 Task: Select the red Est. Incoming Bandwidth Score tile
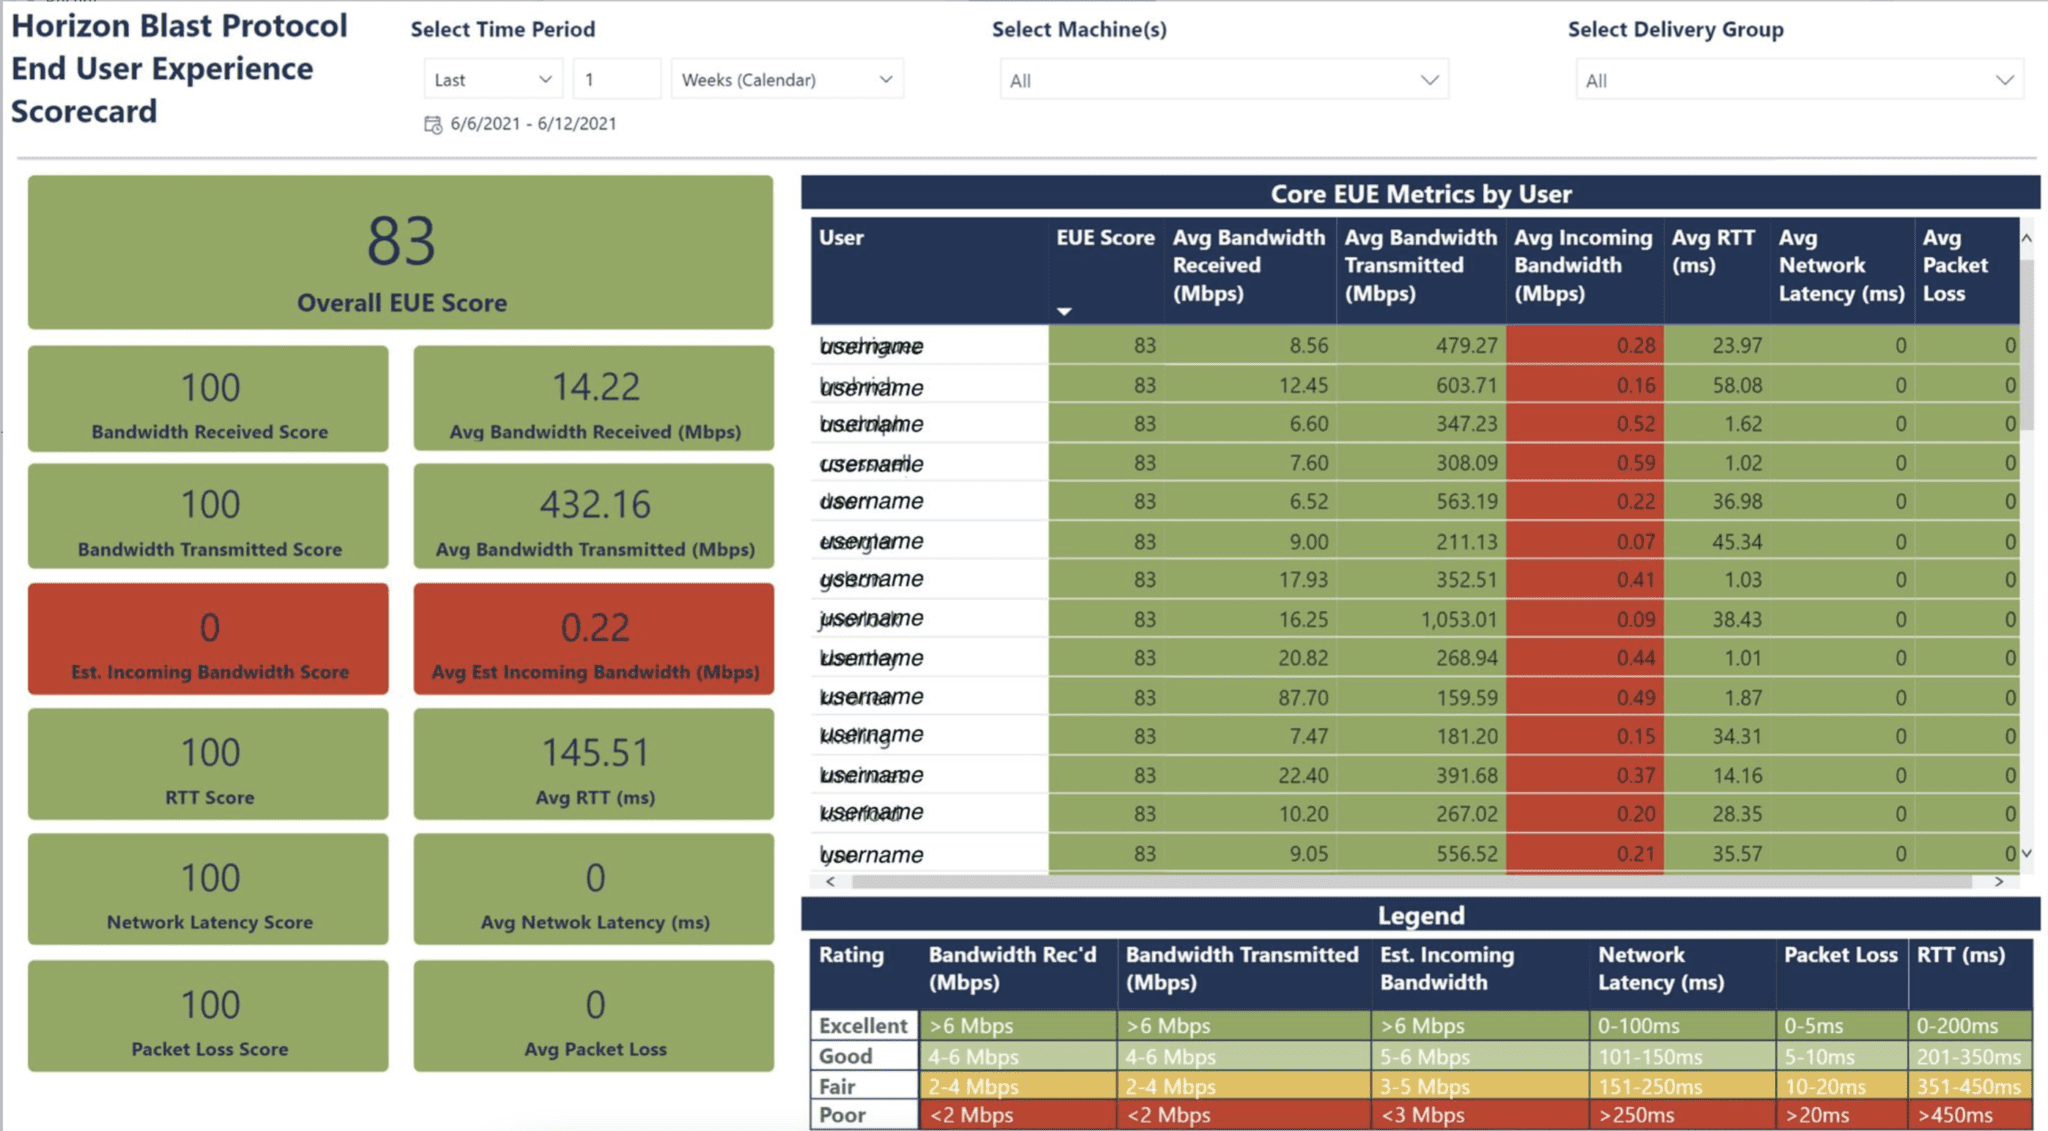(x=208, y=640)
